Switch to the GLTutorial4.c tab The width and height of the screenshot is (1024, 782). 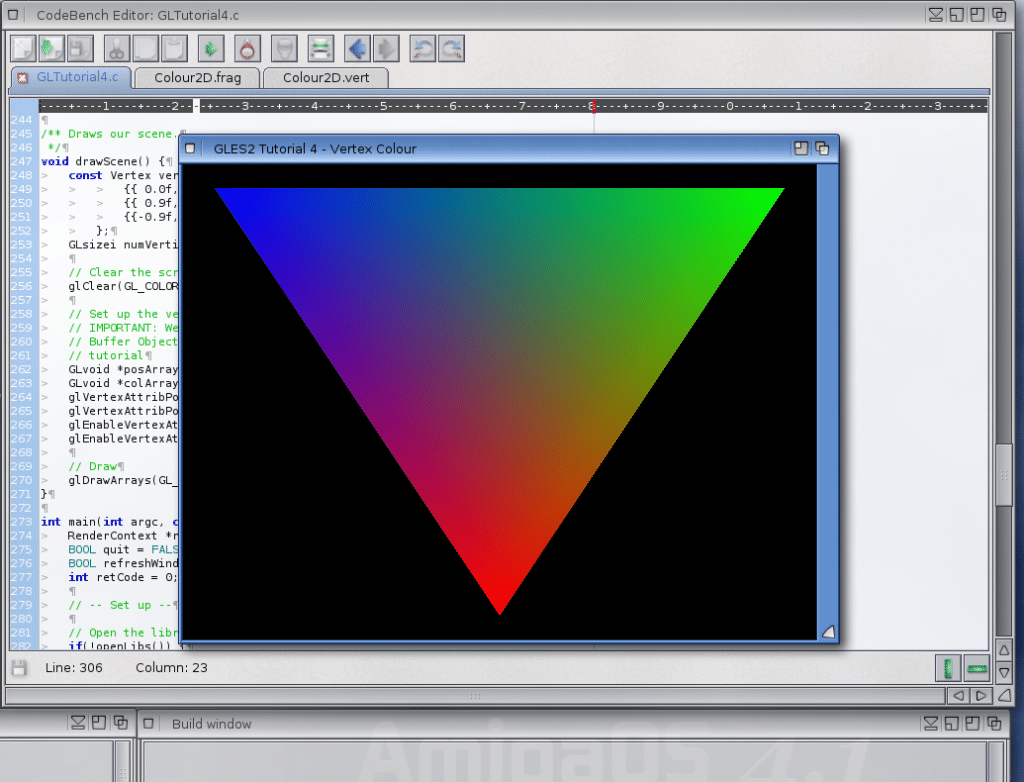77,77
